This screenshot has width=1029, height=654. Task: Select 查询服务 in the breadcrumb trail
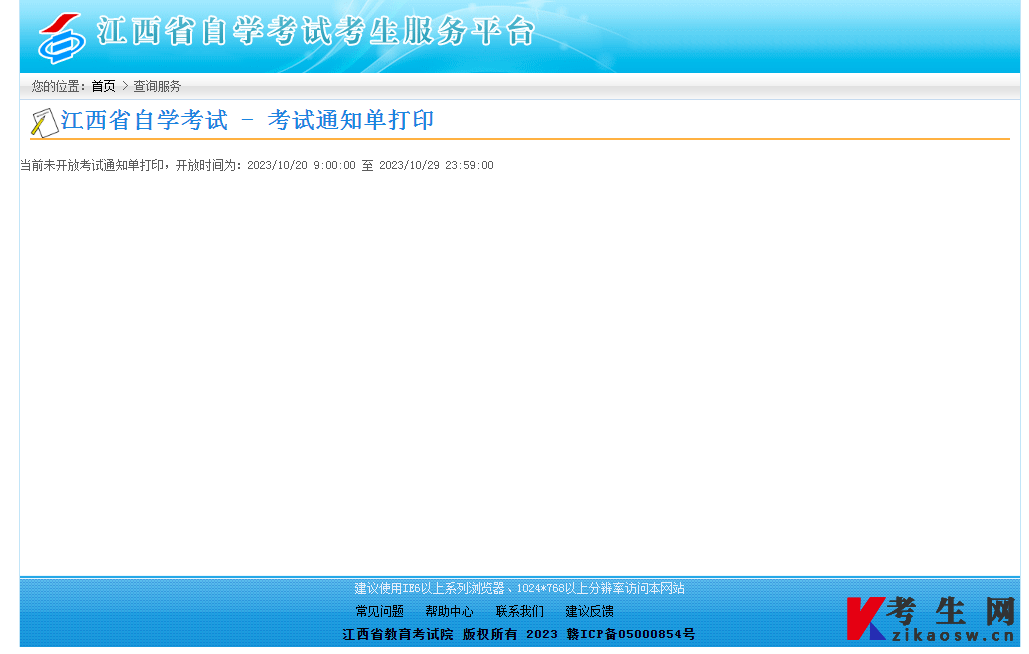pos(155,86)
